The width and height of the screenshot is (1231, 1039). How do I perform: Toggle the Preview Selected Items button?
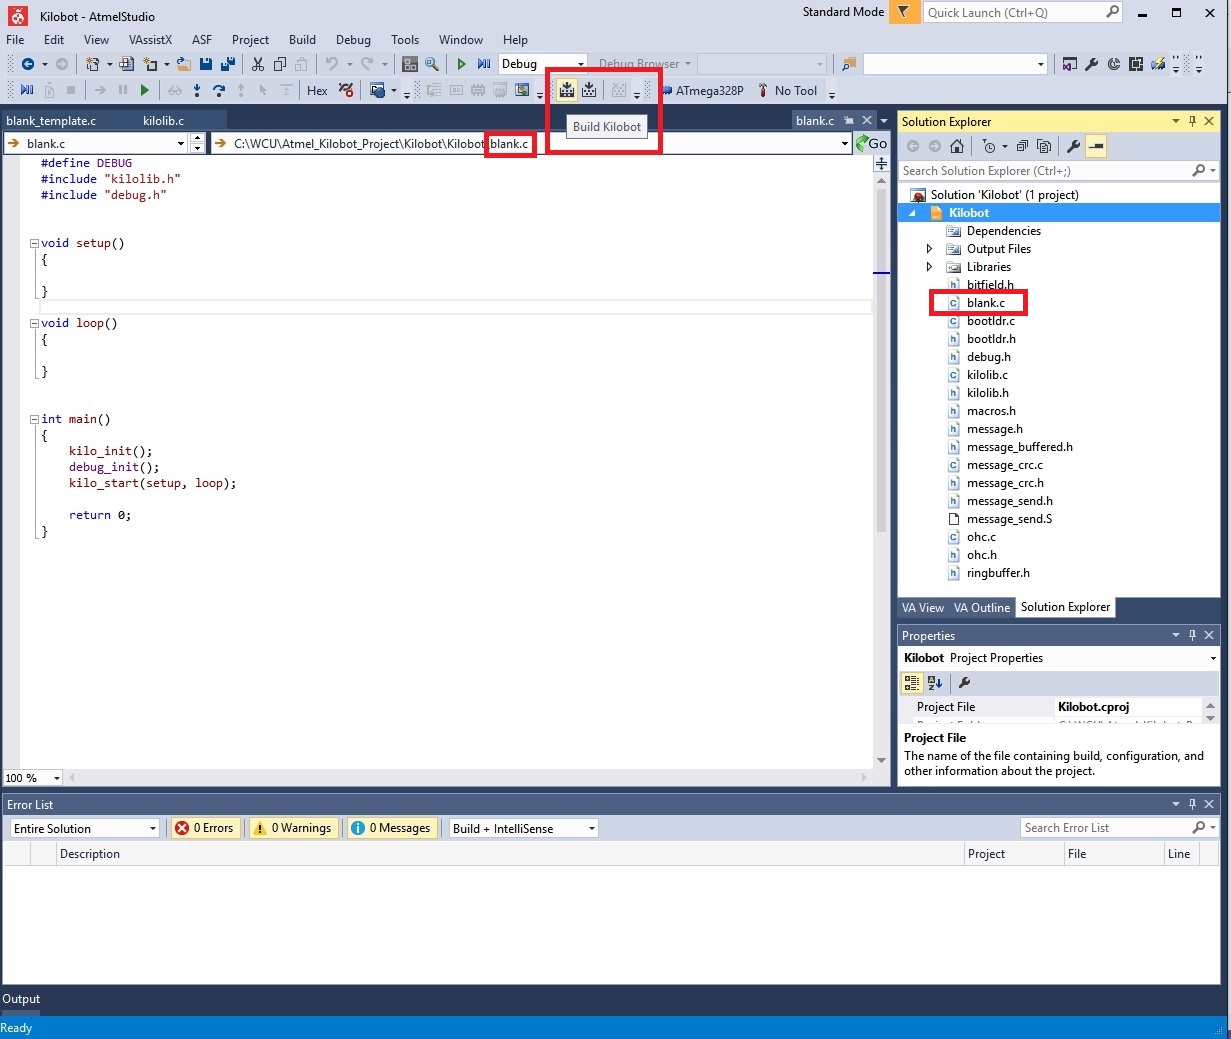(1096, 146)
